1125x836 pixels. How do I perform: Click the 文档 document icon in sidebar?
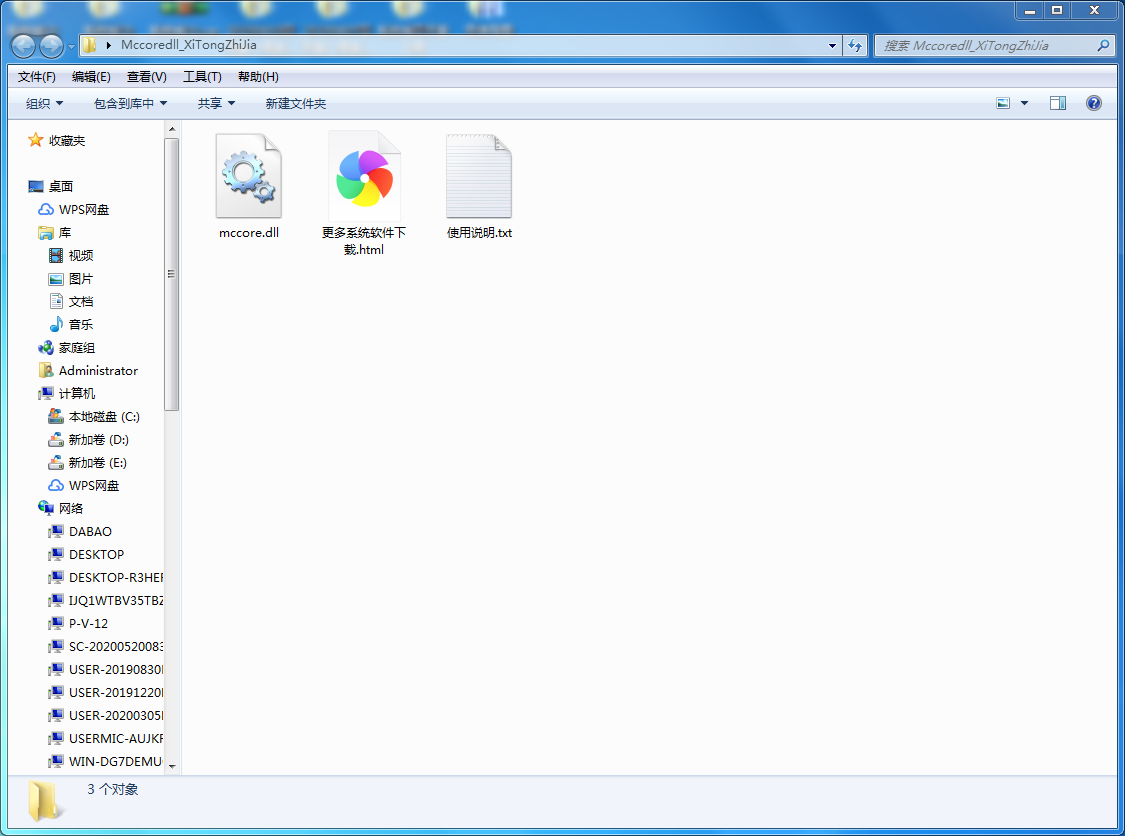[56, 301]
